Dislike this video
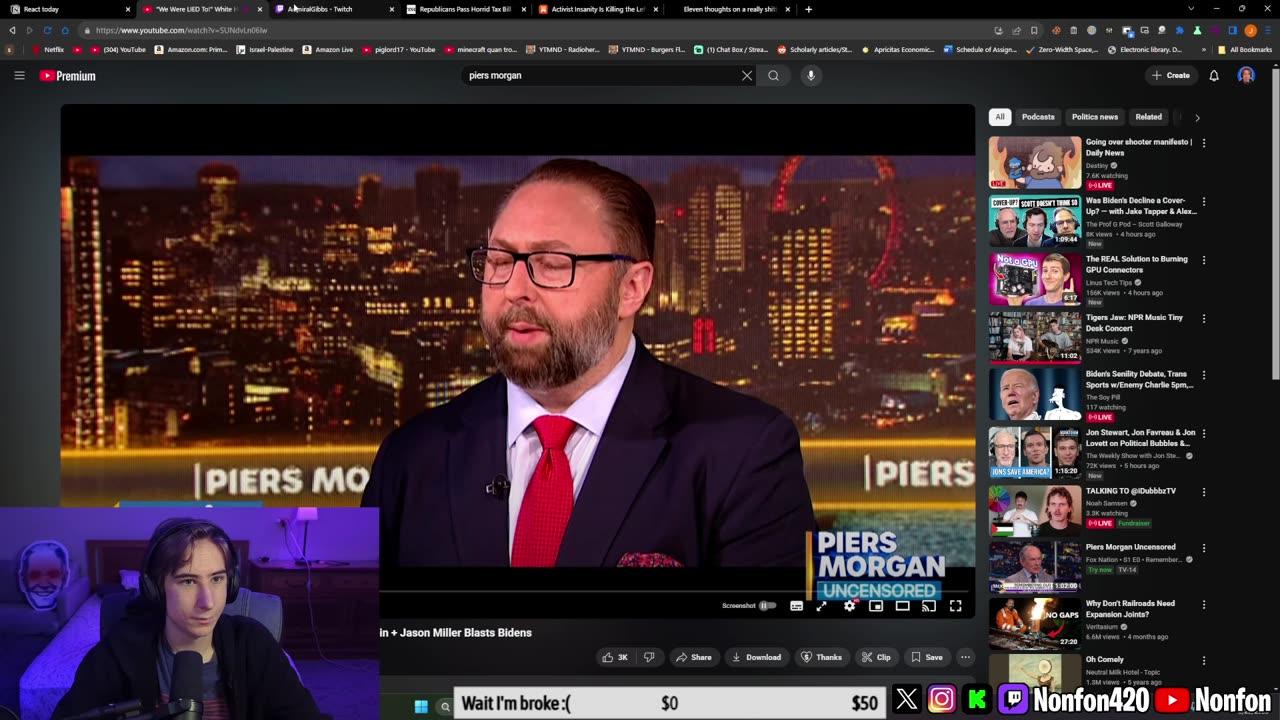Viewport: 1280px width, 720px height. pyautogui.click(x=649, y=657)
